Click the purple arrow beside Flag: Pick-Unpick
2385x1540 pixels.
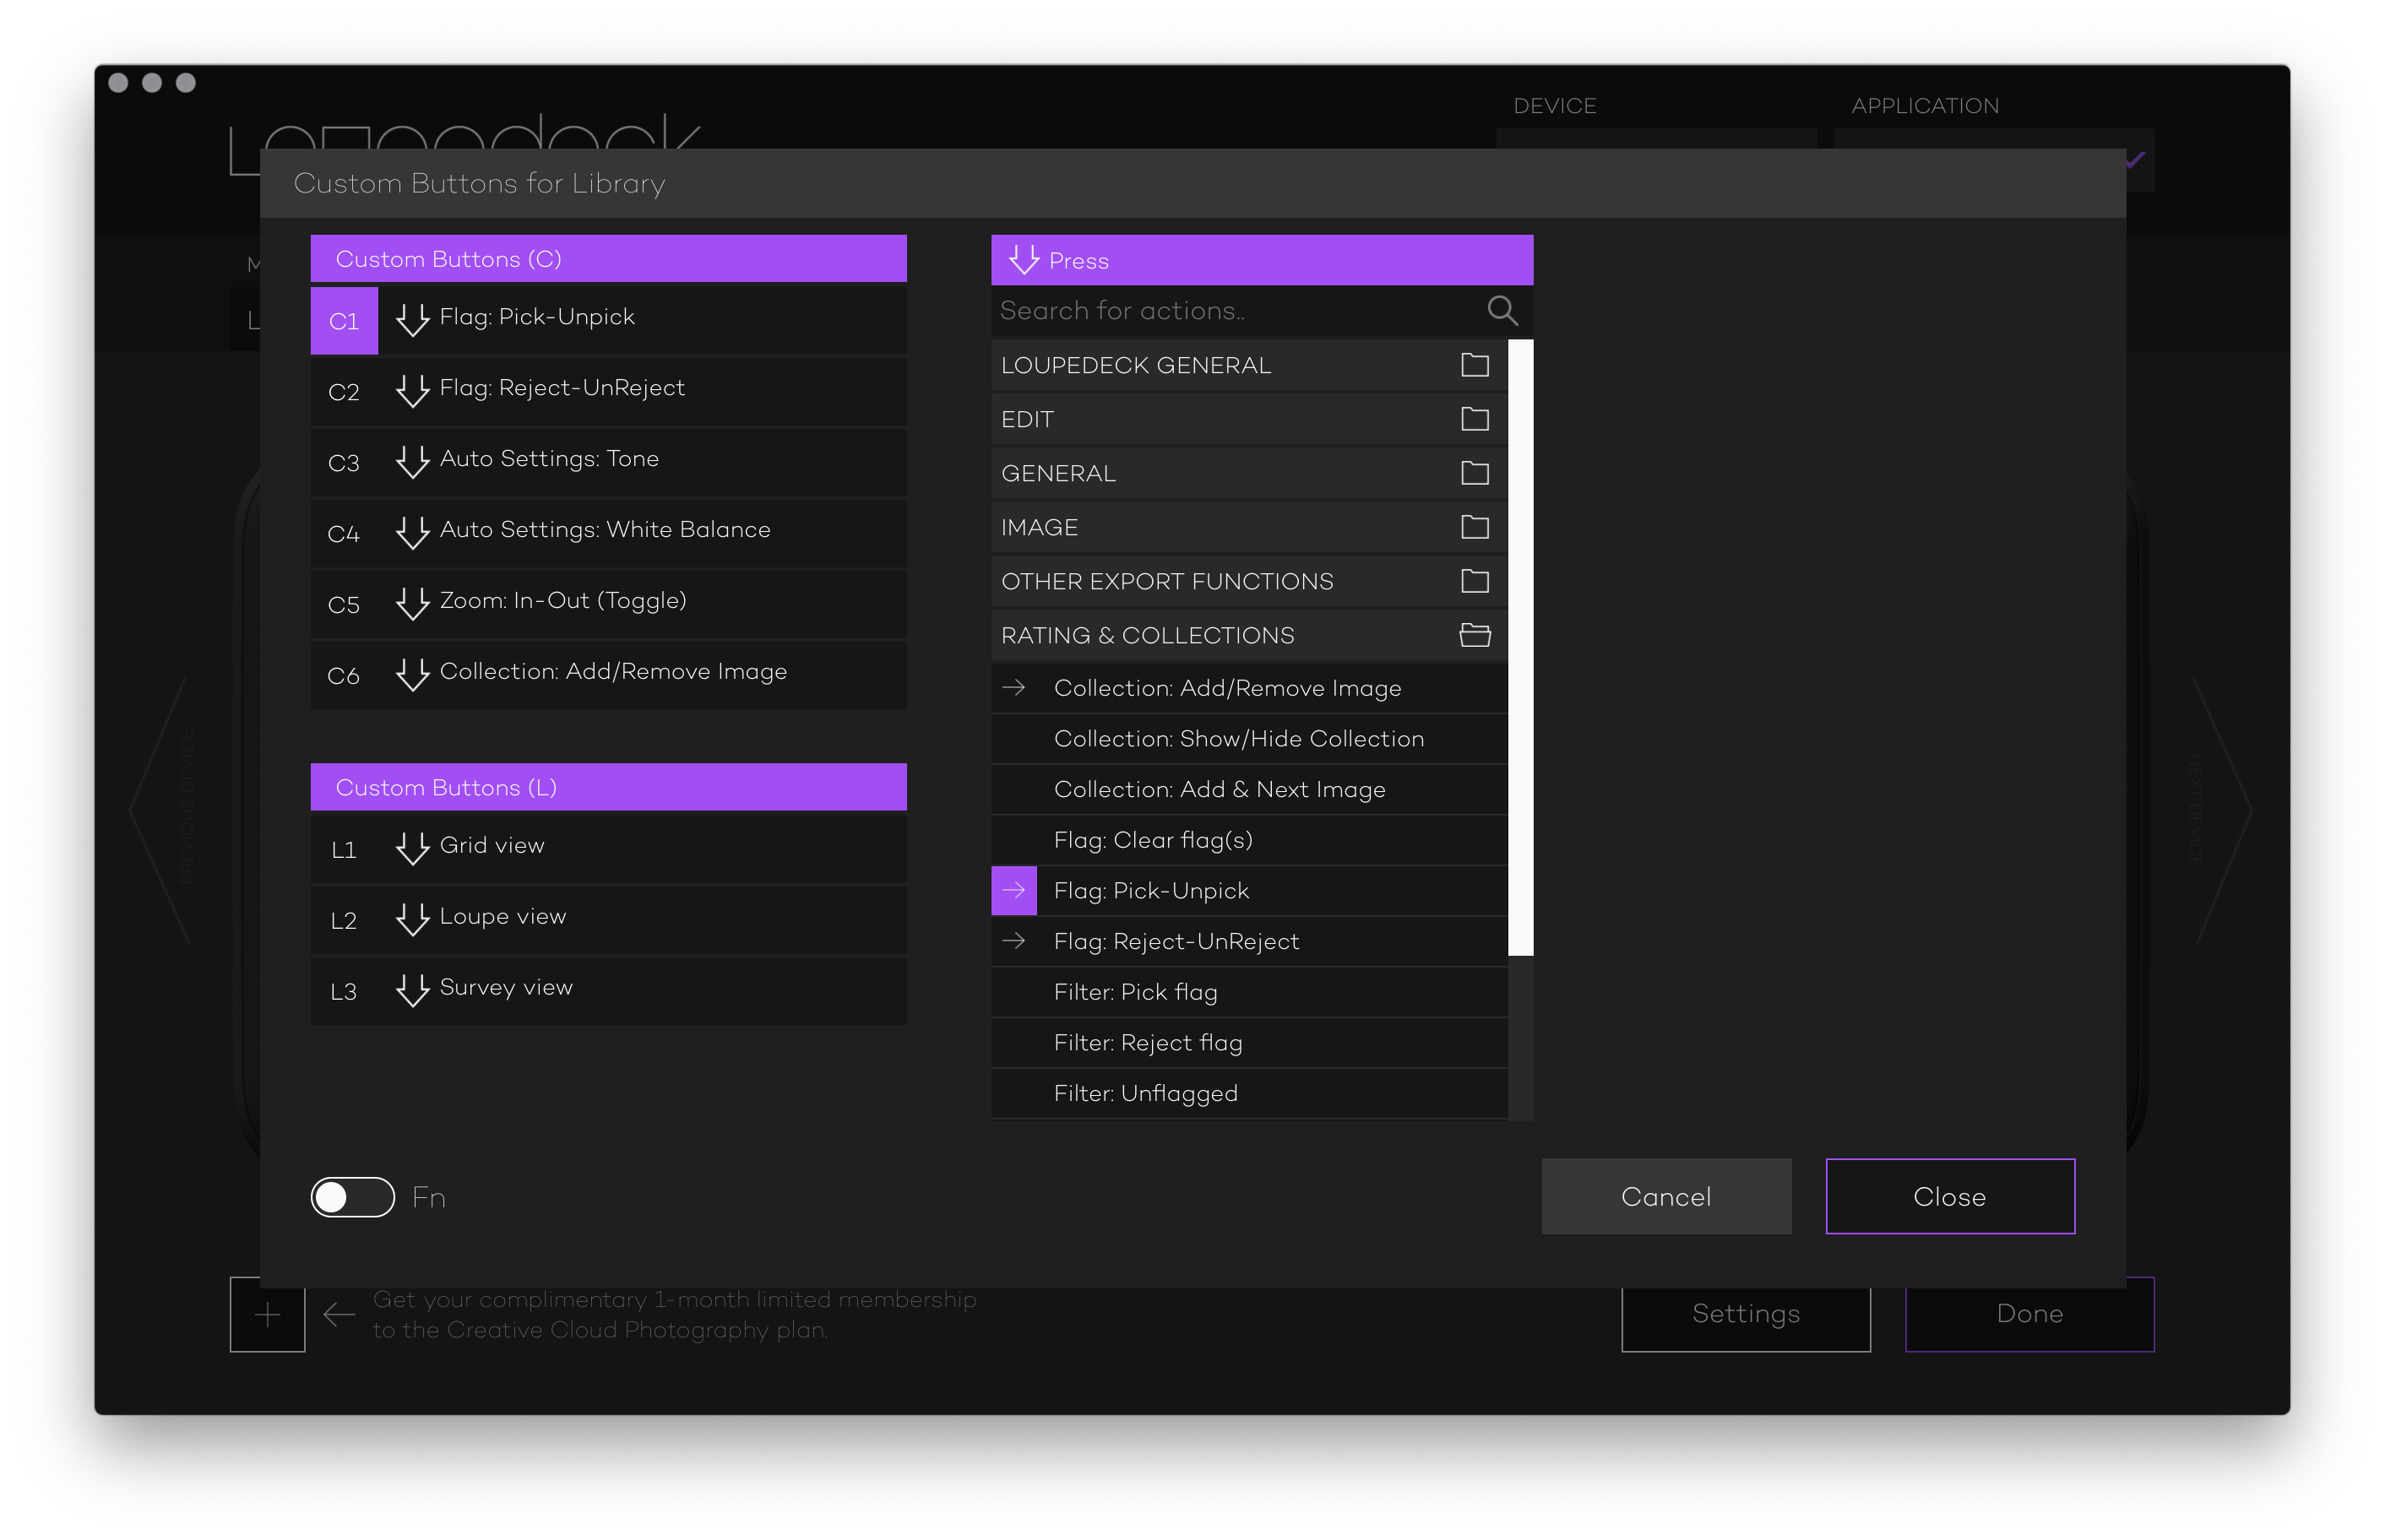1013,890
